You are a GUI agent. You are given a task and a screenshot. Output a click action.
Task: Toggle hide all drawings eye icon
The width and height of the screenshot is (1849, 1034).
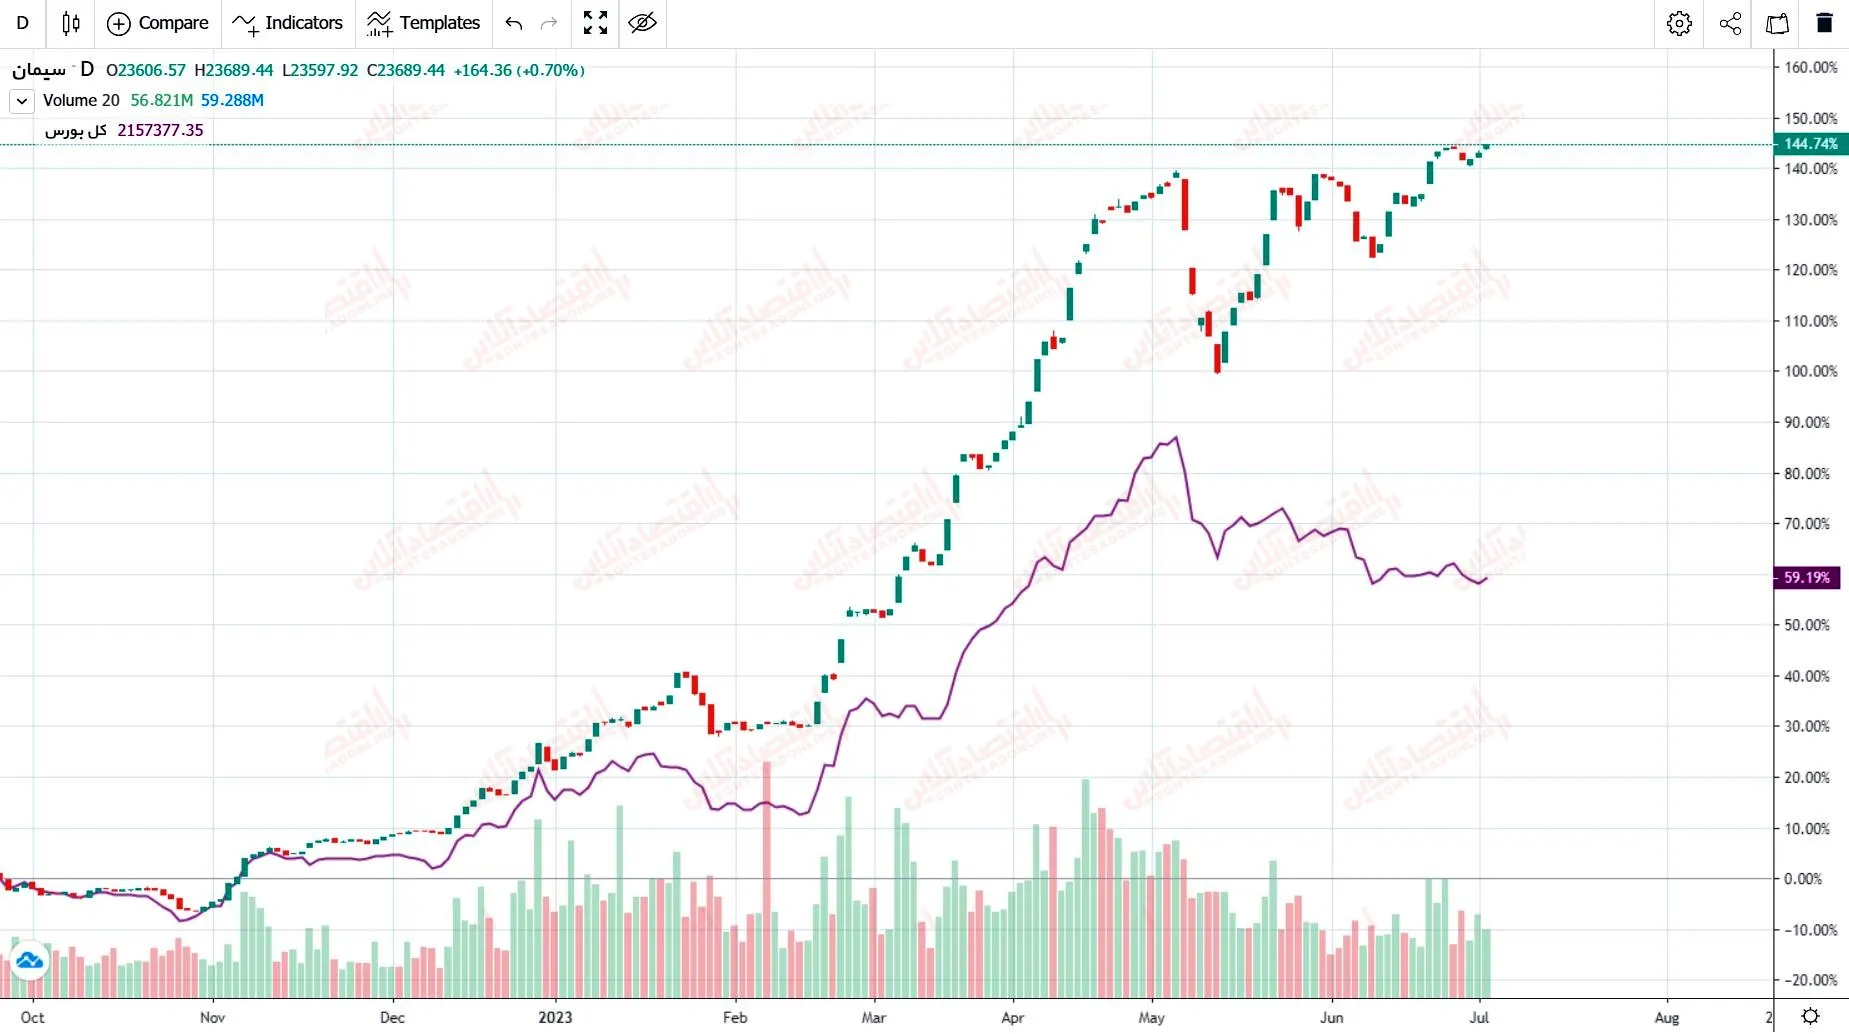tap(643, 23)
